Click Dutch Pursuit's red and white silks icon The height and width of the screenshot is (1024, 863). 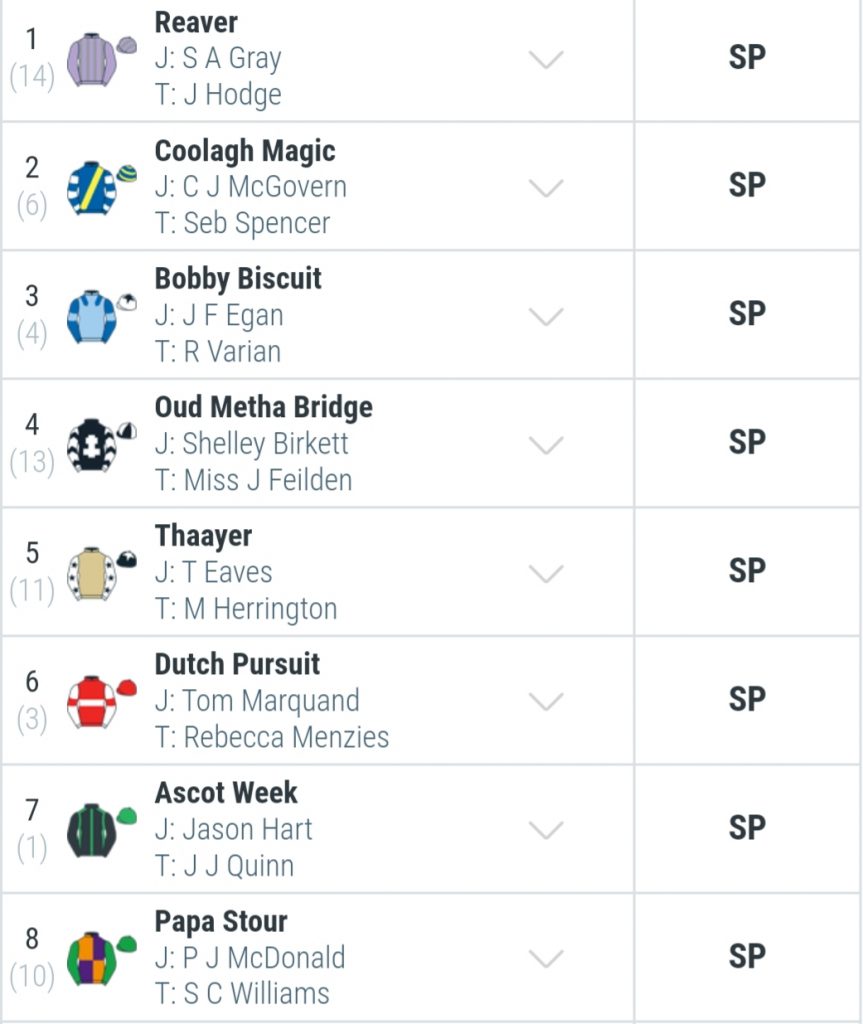coord(101,702)
